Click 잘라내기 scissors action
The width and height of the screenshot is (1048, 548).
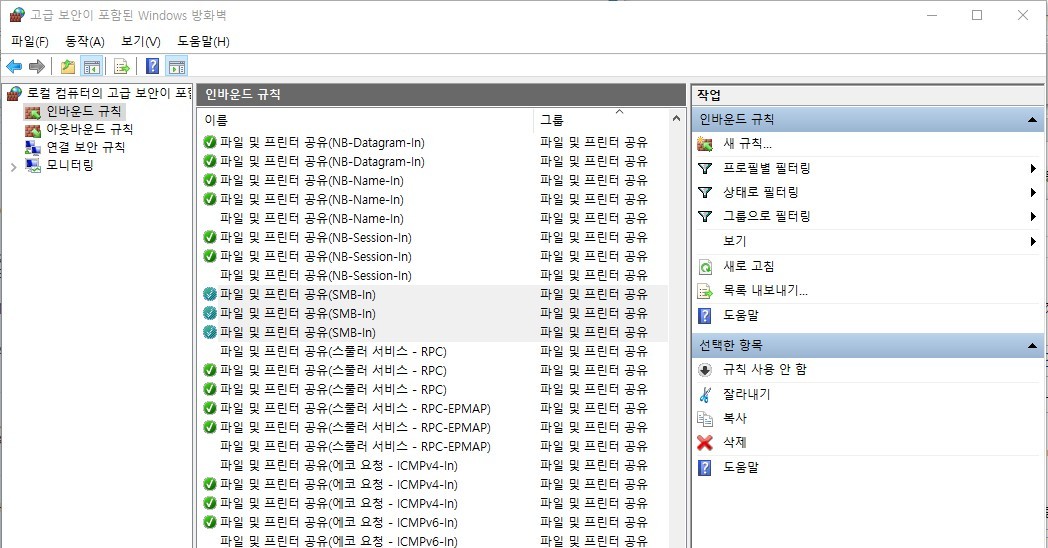pyautogui.click(x=747, y=394)
